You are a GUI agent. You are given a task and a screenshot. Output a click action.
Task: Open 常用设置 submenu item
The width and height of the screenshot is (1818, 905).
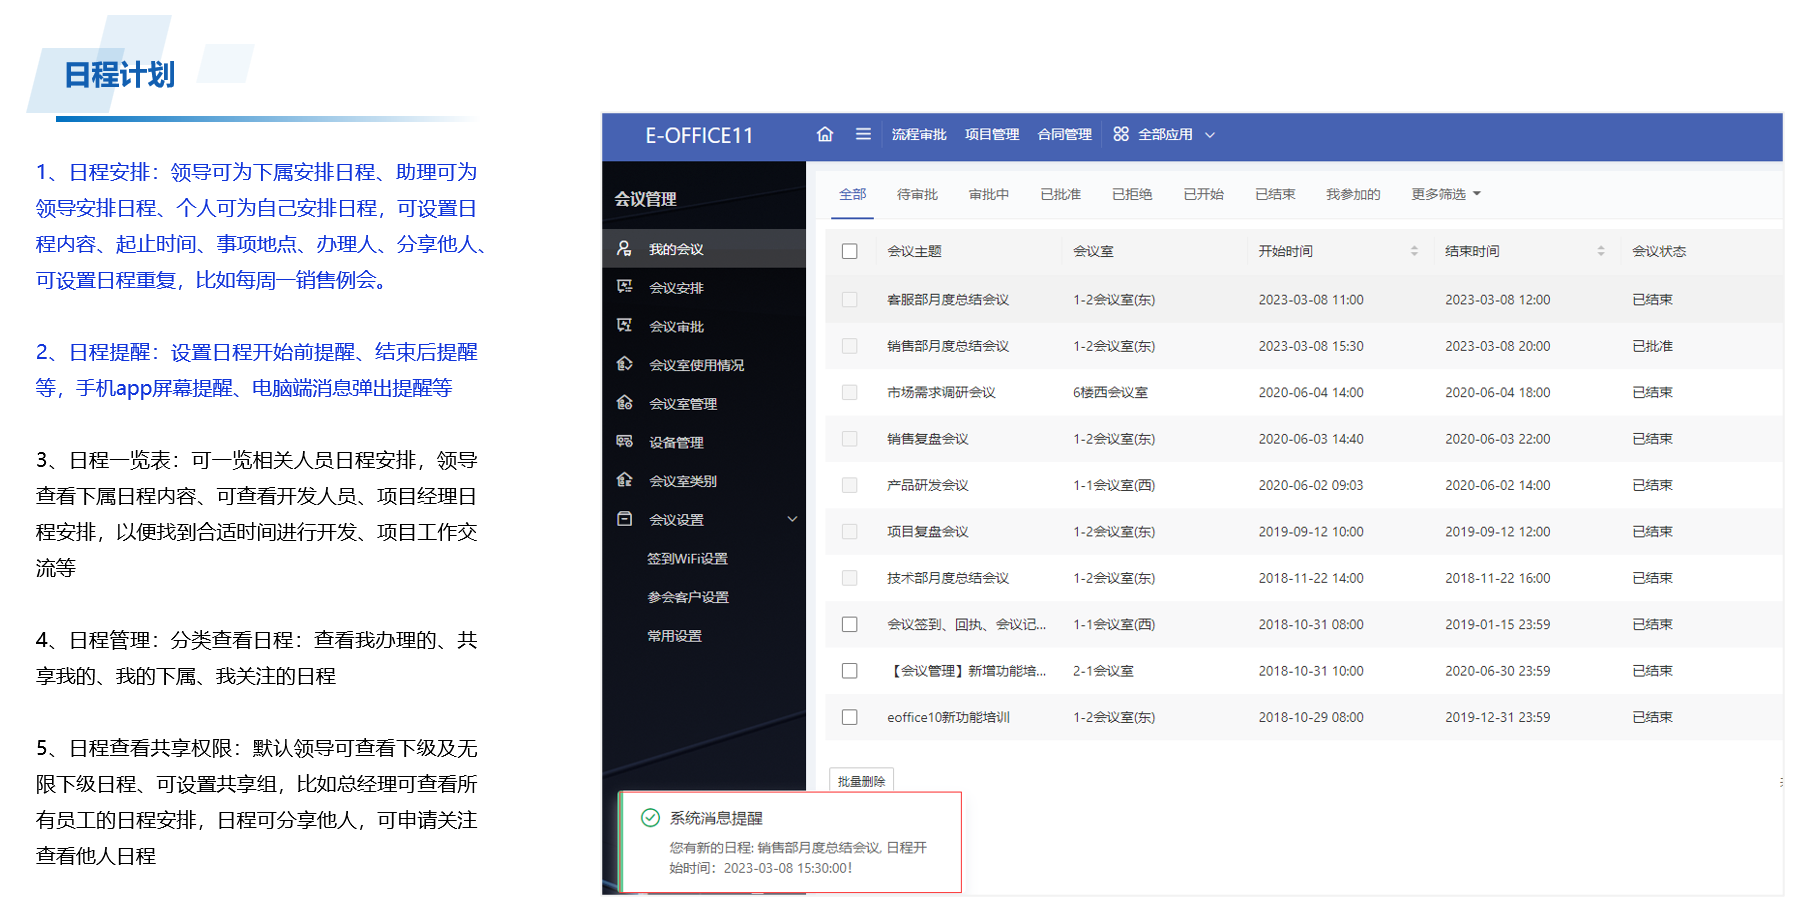click(674, 636)
